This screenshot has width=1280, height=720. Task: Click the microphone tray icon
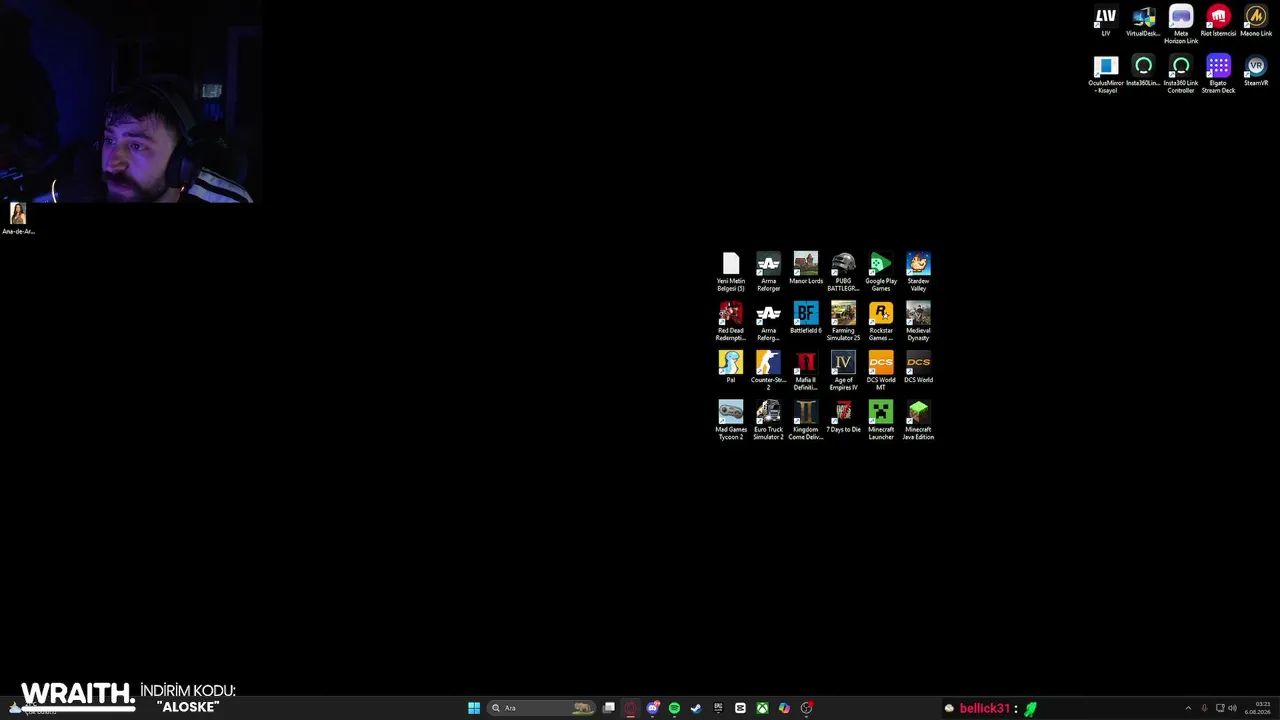[x=1204, y=708]
